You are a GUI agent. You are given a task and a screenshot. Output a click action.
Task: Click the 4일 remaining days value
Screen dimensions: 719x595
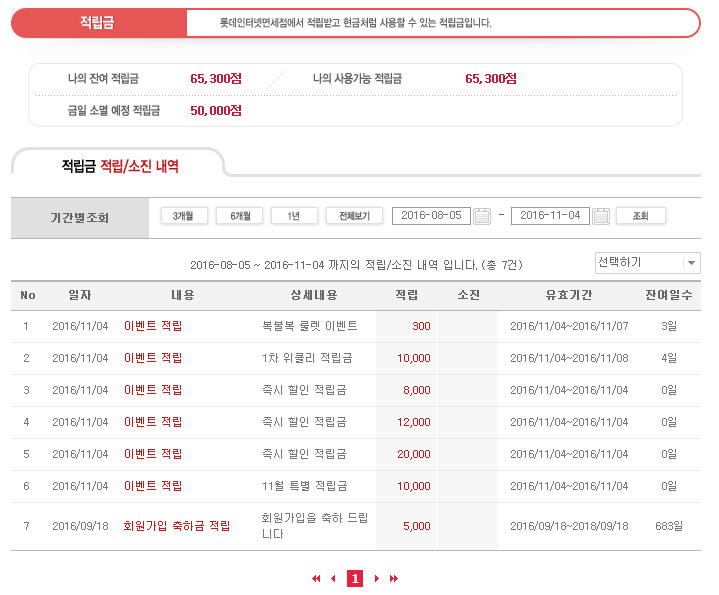coord(669,358)
